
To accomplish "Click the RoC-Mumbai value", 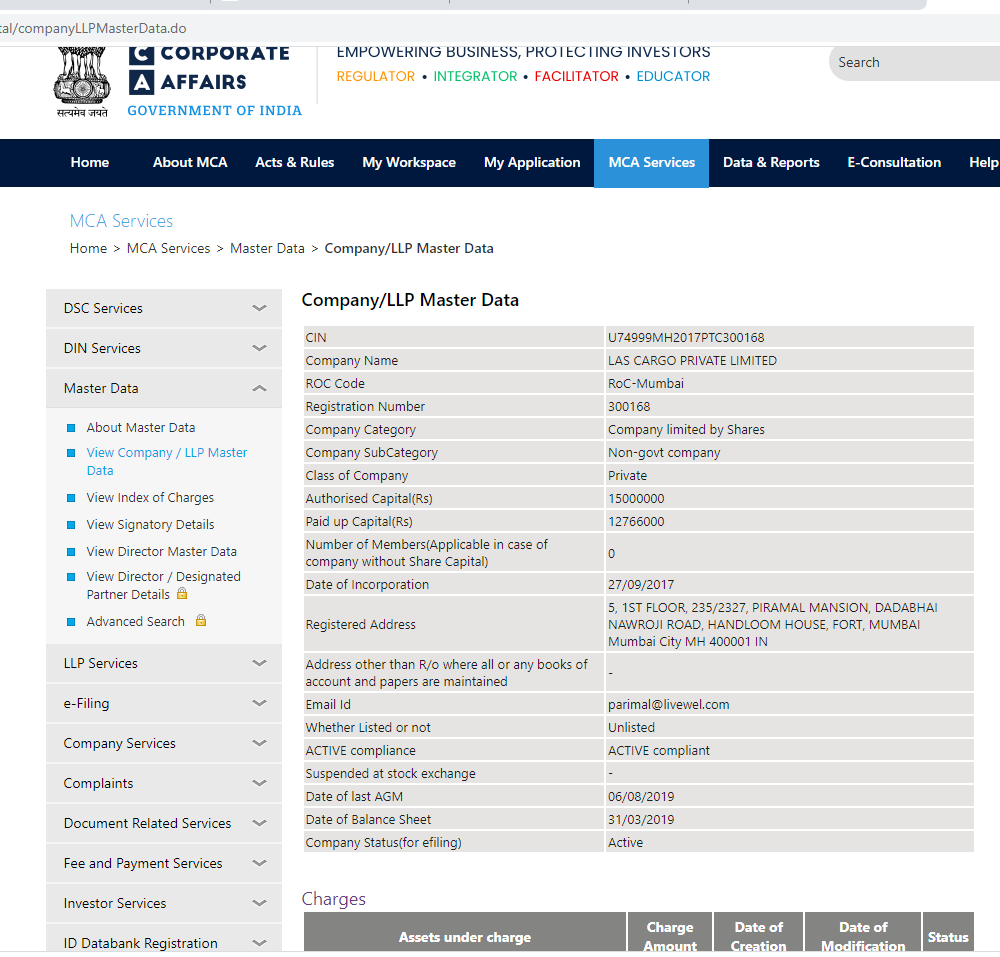I will 645,384.
